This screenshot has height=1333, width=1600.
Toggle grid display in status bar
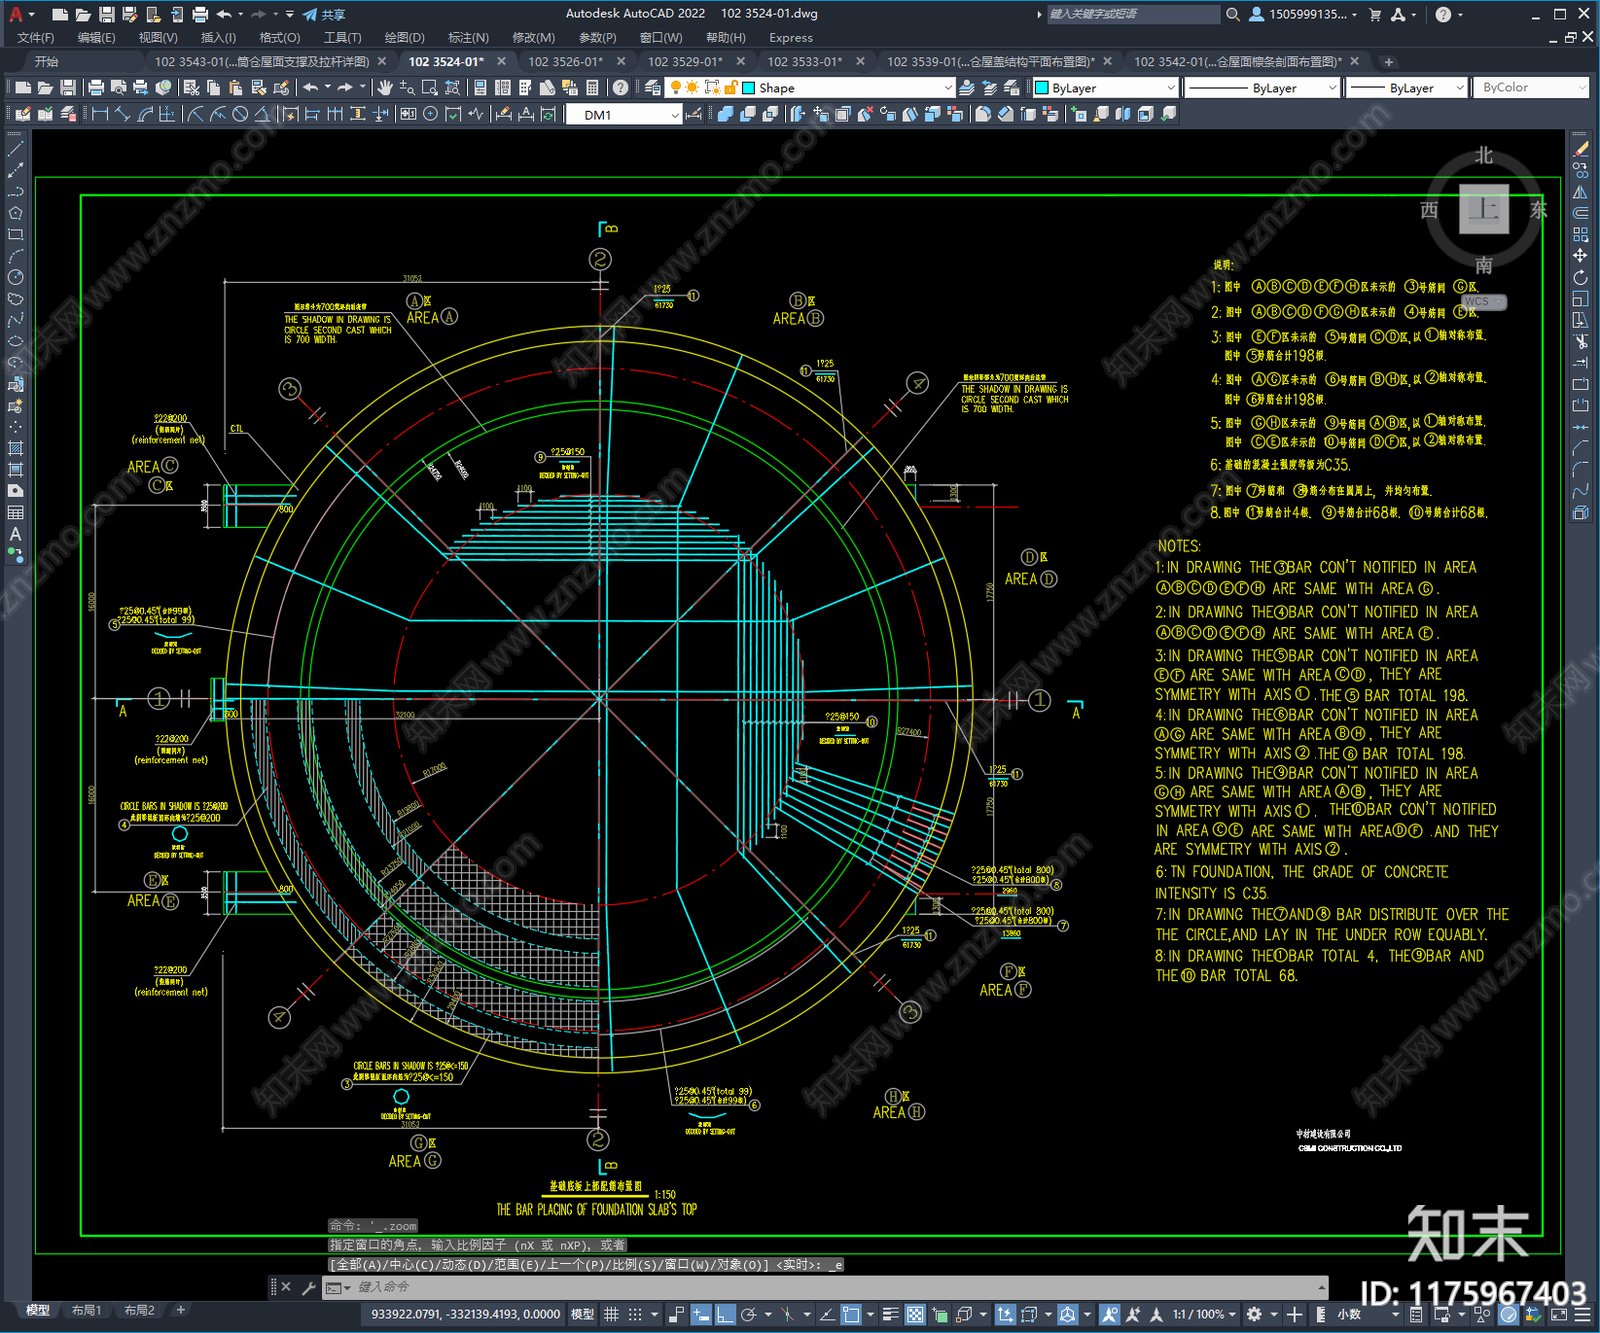click(x=611, y=1314)
